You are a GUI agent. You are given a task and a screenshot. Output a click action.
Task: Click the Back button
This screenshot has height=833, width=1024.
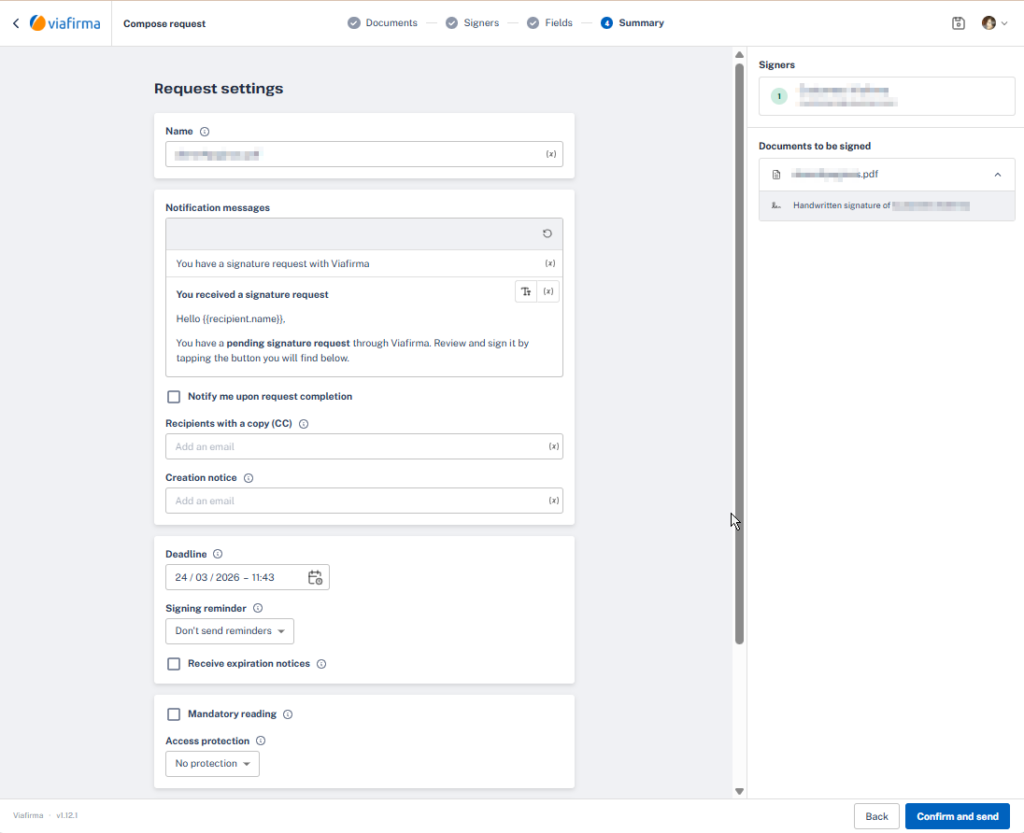876,816
